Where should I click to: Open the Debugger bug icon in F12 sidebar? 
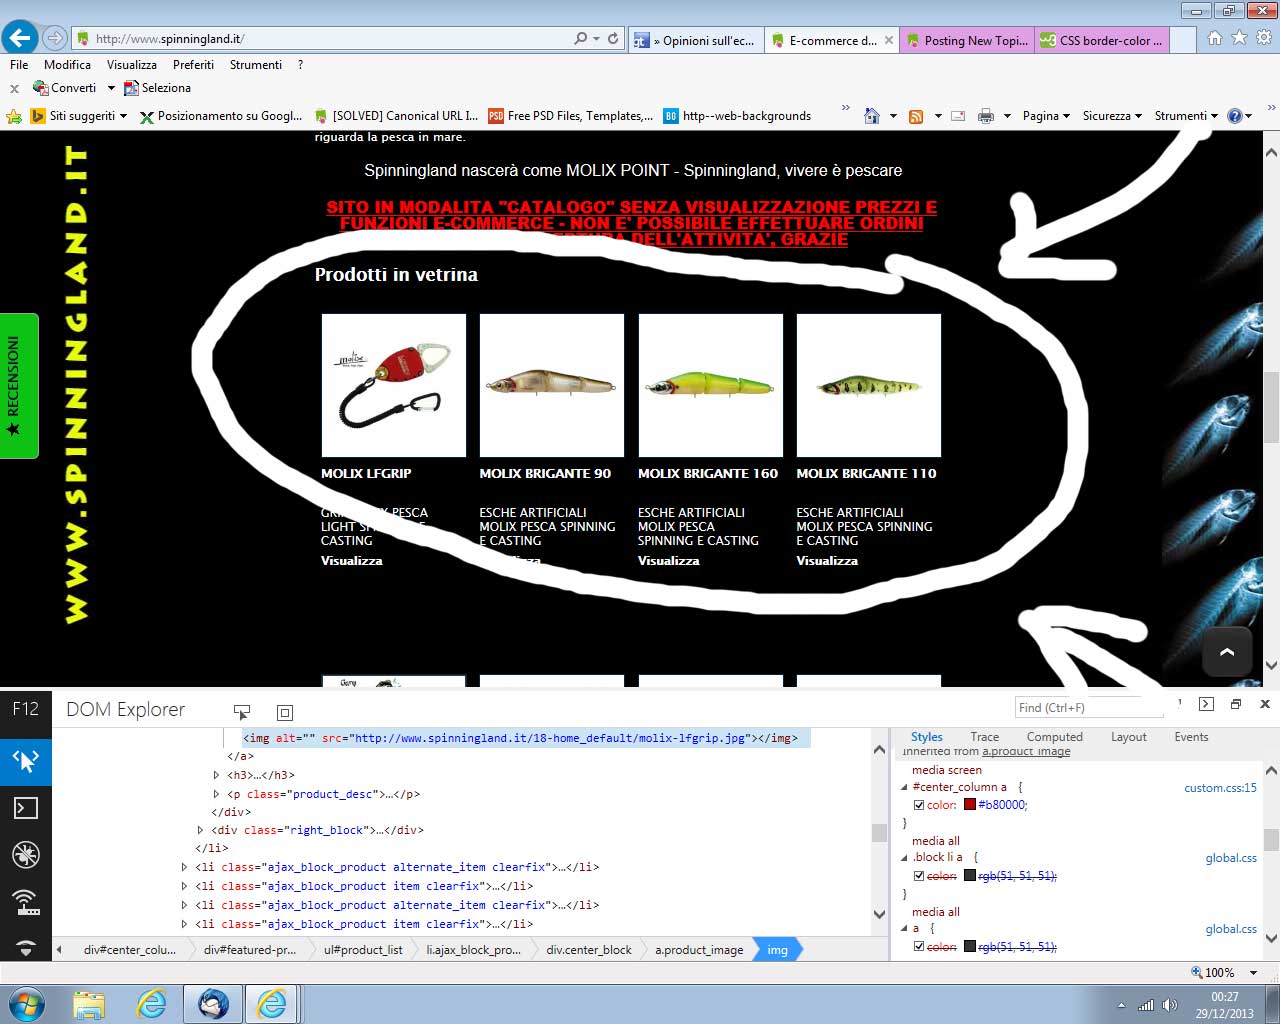pyautogui.click(x=25, y=854)
